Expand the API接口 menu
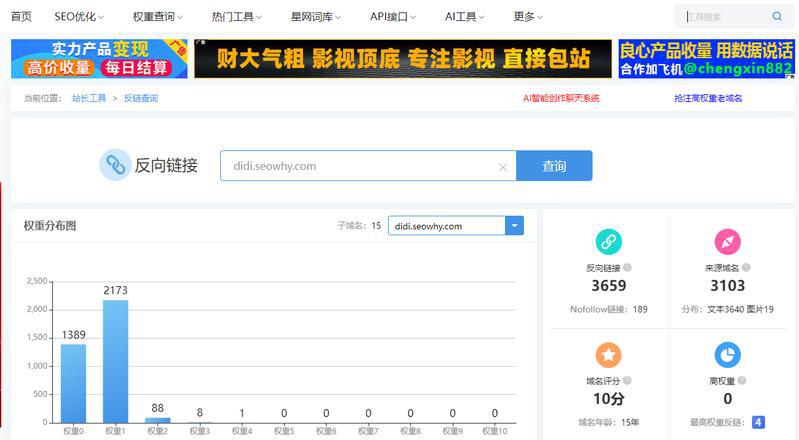The width and height of the screenshot is (799, 440). pyautogui.click(x=393, y=17)
